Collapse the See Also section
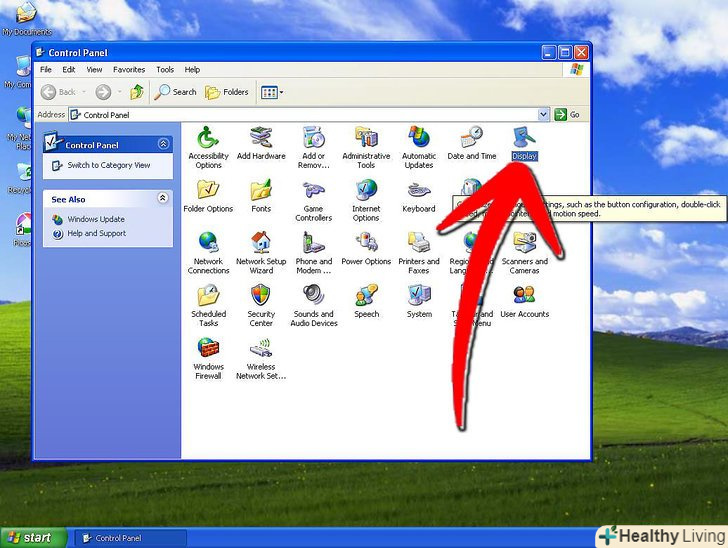The width and height of the screenshot is (728, 548). [x=162, y=198]
